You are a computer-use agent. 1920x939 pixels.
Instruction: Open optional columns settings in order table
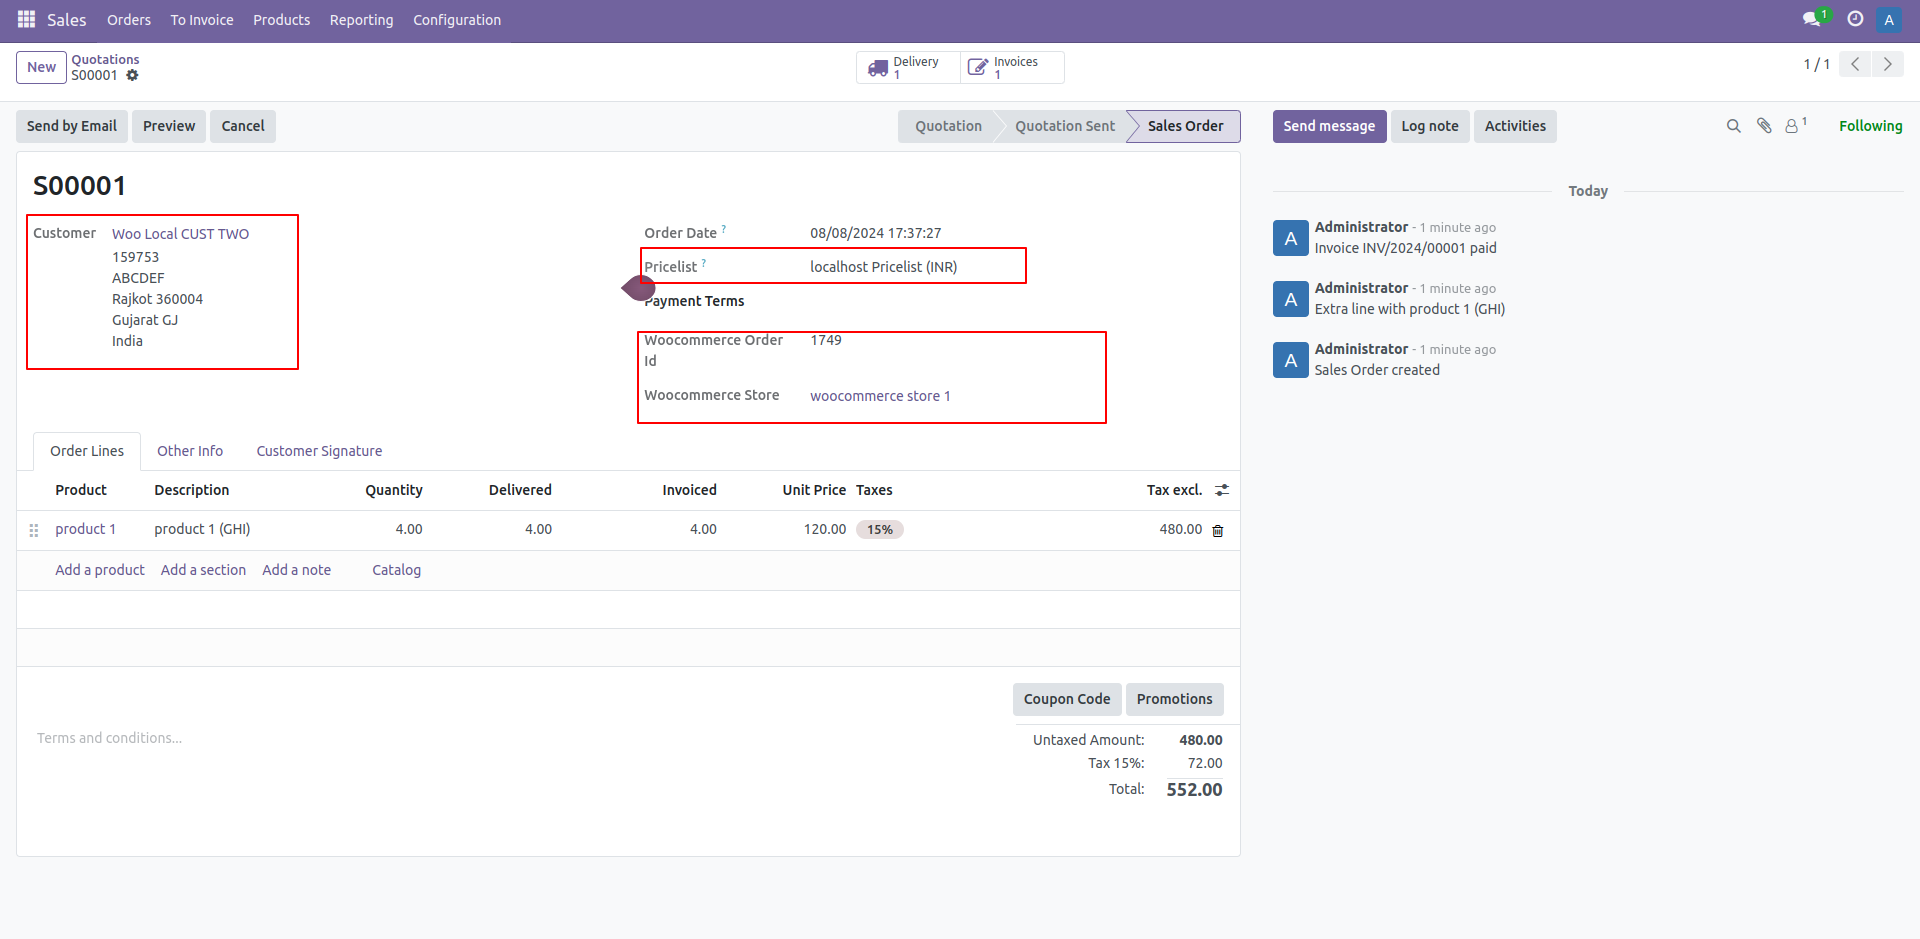1222,490
